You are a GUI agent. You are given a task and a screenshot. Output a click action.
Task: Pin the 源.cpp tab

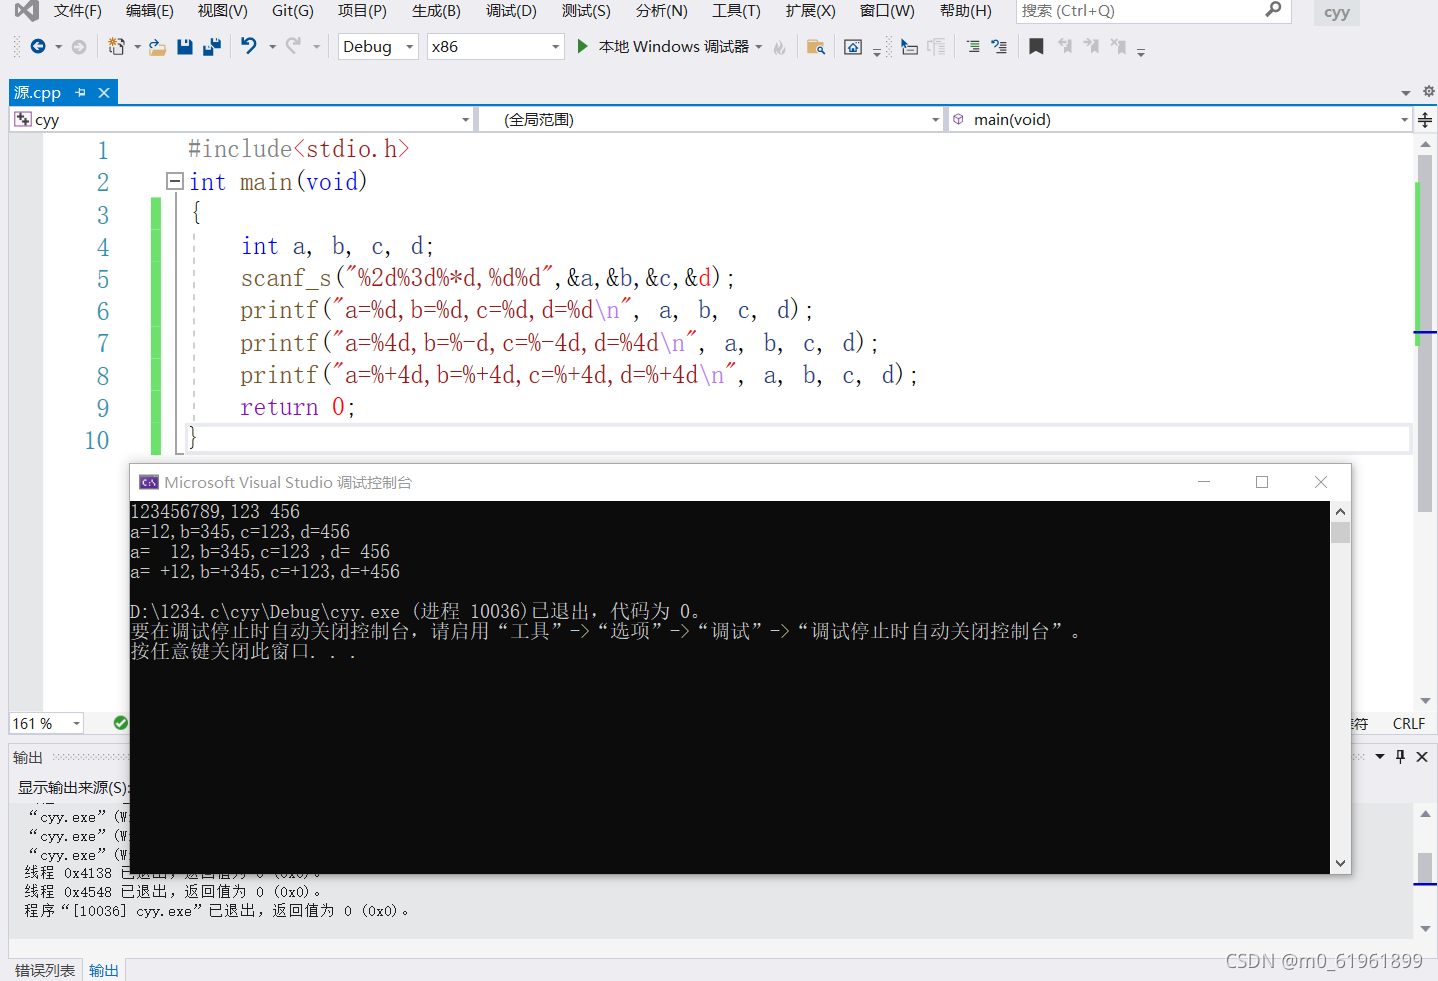click(81, 92)
